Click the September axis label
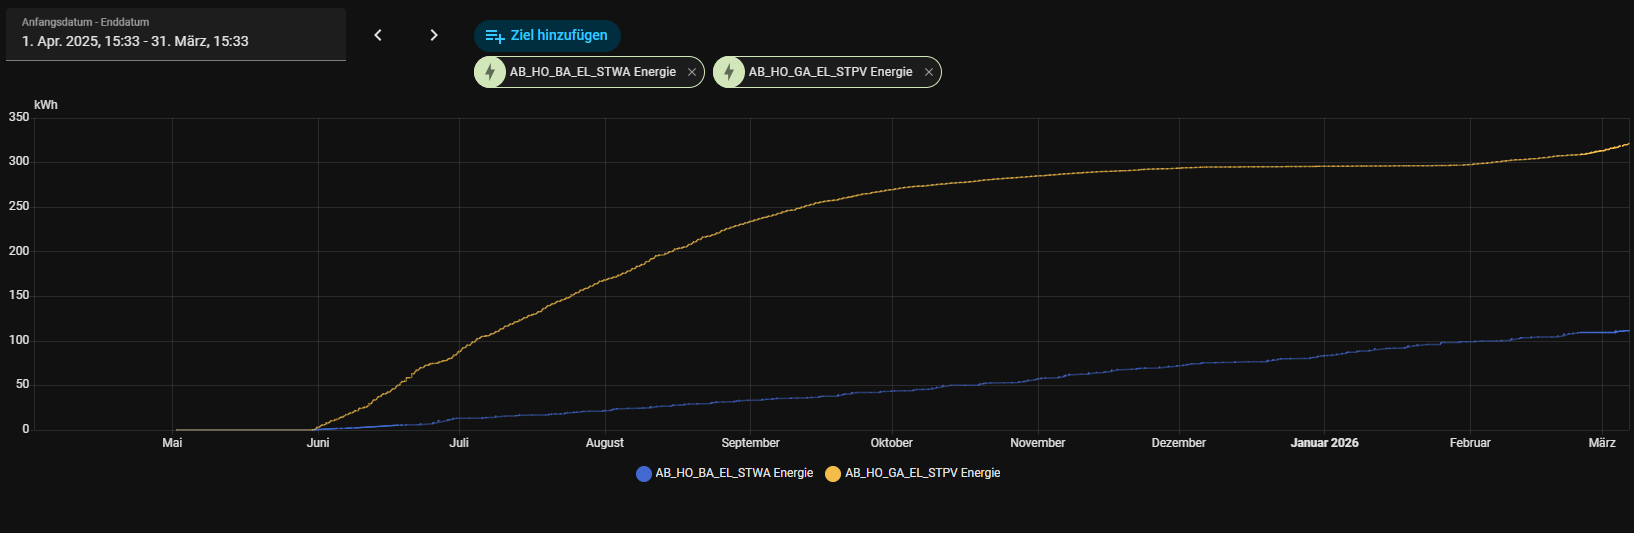The height and width of the screenshot is (533, 1634). 750,443
